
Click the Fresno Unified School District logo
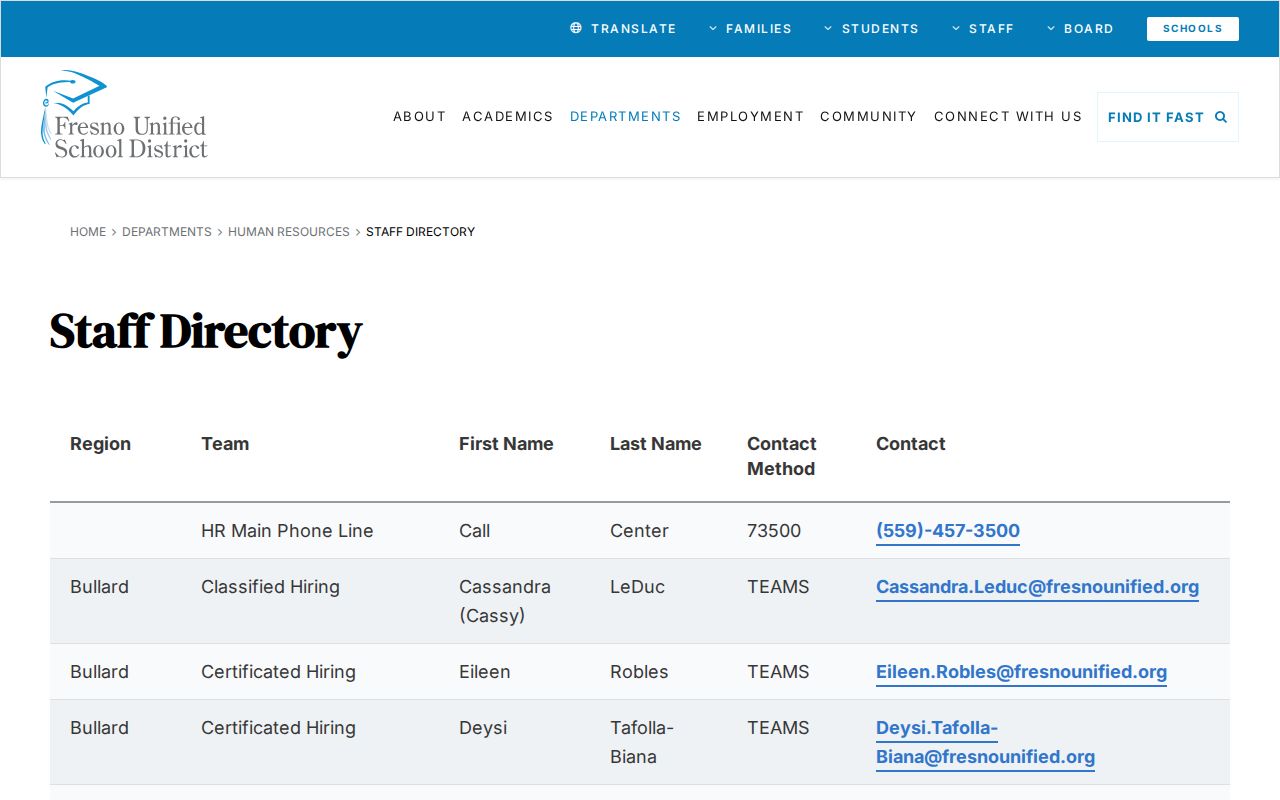click(x=124, y=115)
